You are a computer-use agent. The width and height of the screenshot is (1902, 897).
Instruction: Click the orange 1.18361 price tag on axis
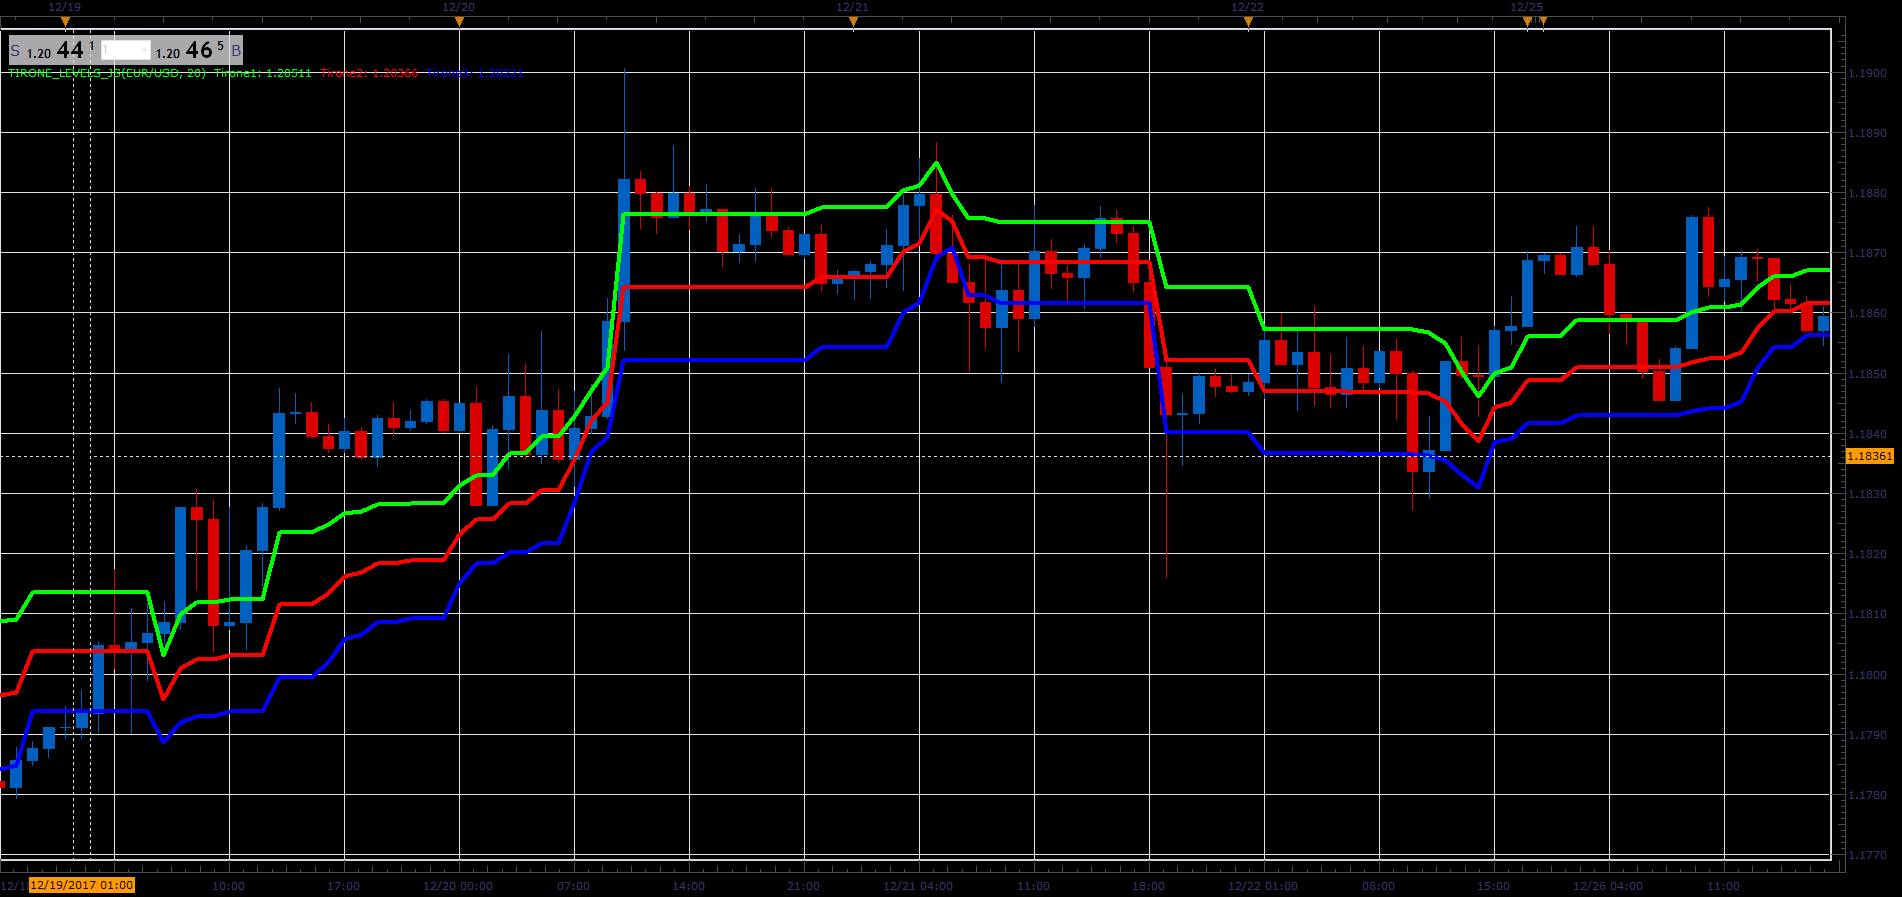(x=1868, y=456)
